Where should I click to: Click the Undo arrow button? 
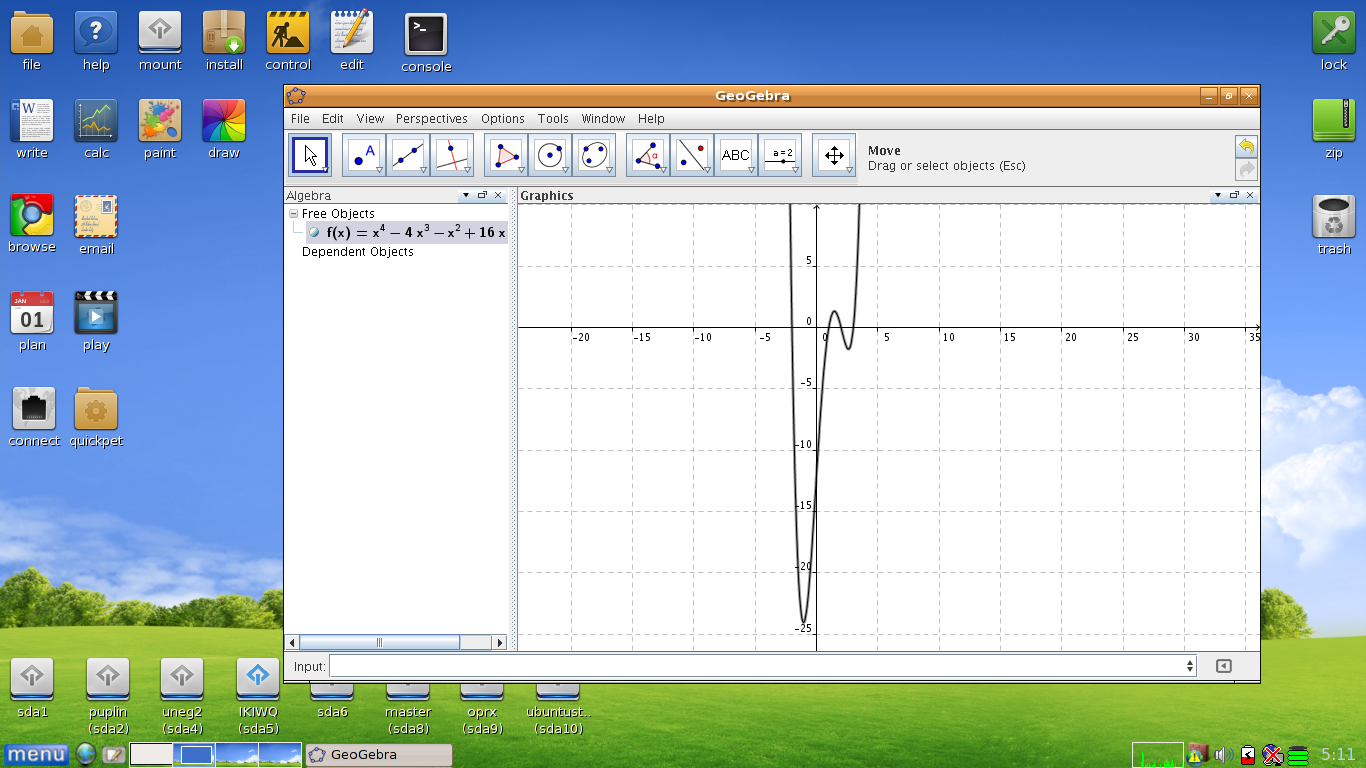point(1244,145)
